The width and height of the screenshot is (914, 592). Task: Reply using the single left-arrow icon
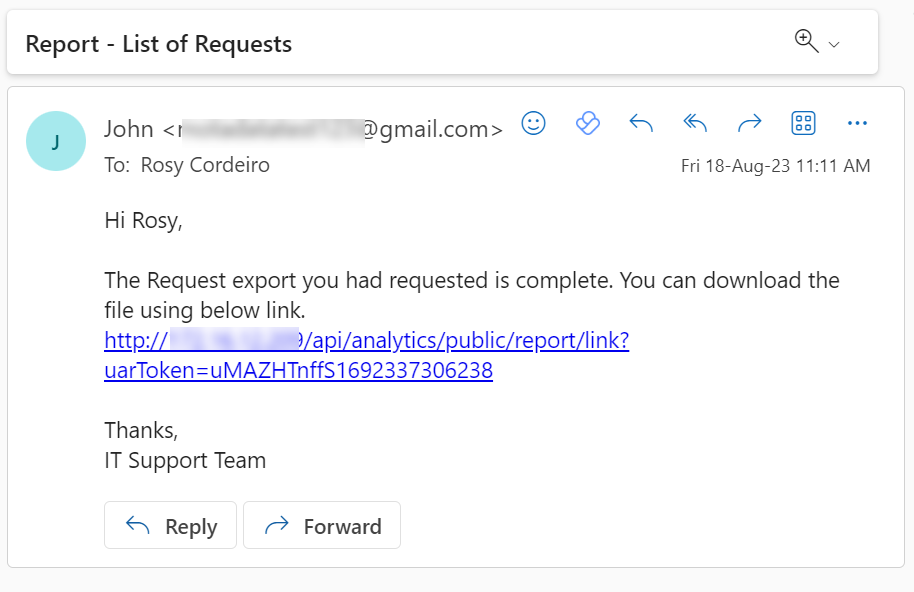coord(640,123)
